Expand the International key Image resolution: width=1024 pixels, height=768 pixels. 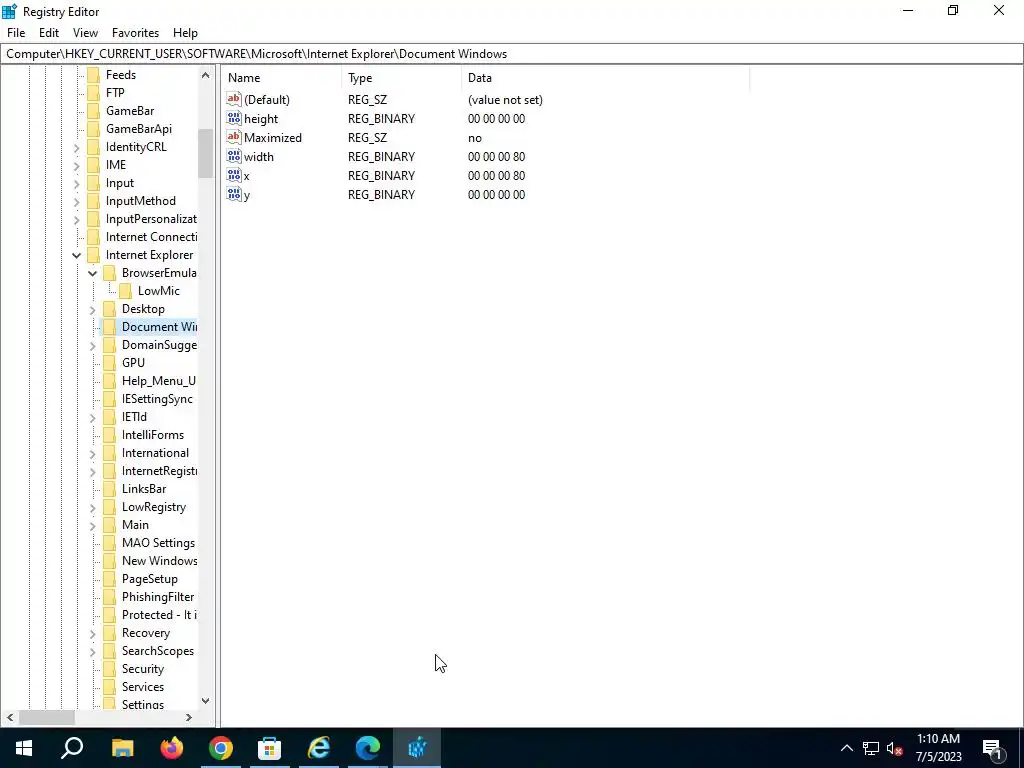tap(93, 453)
